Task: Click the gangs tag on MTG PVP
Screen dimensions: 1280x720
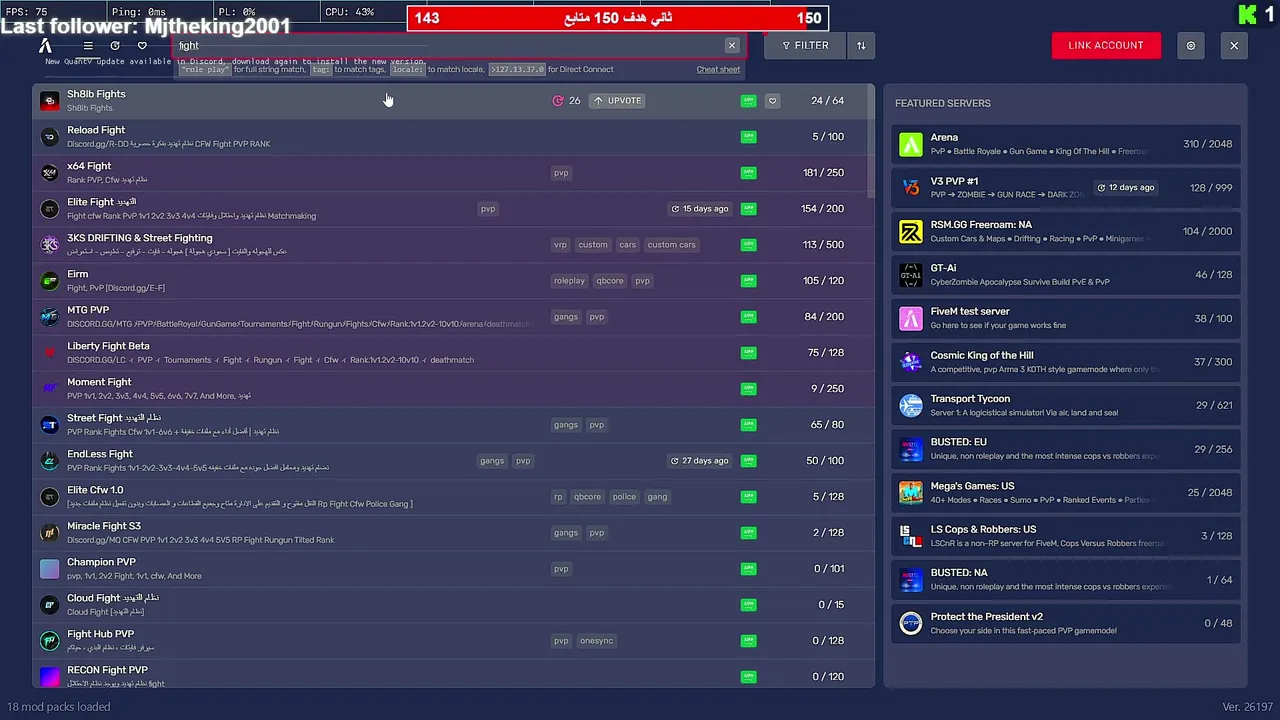Action: tap(566, 317)
